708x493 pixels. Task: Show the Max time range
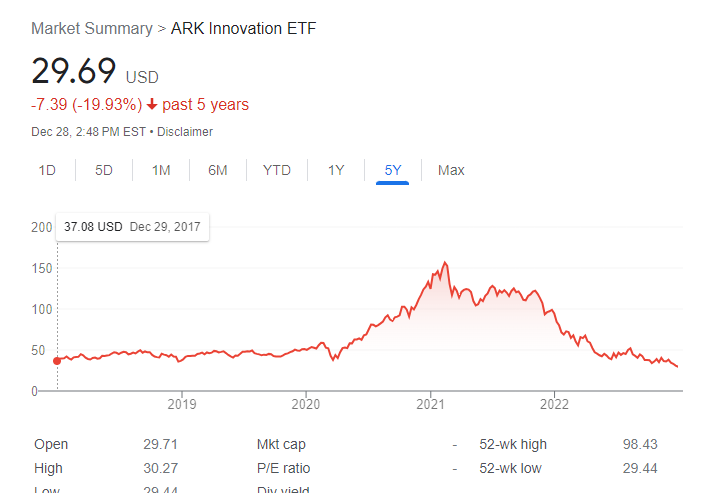pyautogui.click(x=451, y=170)
